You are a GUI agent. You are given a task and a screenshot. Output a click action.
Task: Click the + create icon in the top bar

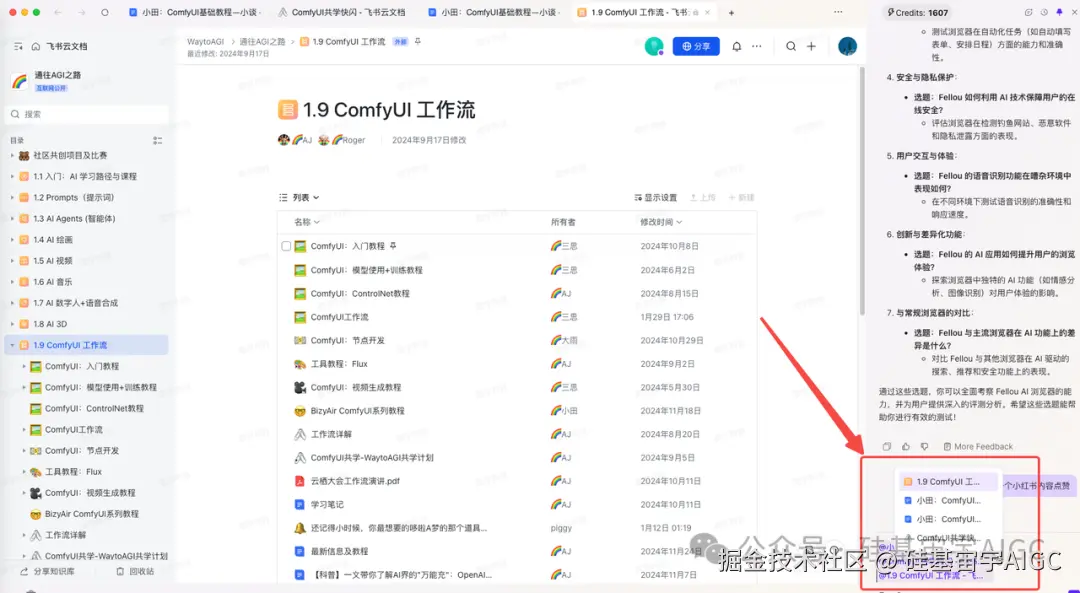click(811, 46)
